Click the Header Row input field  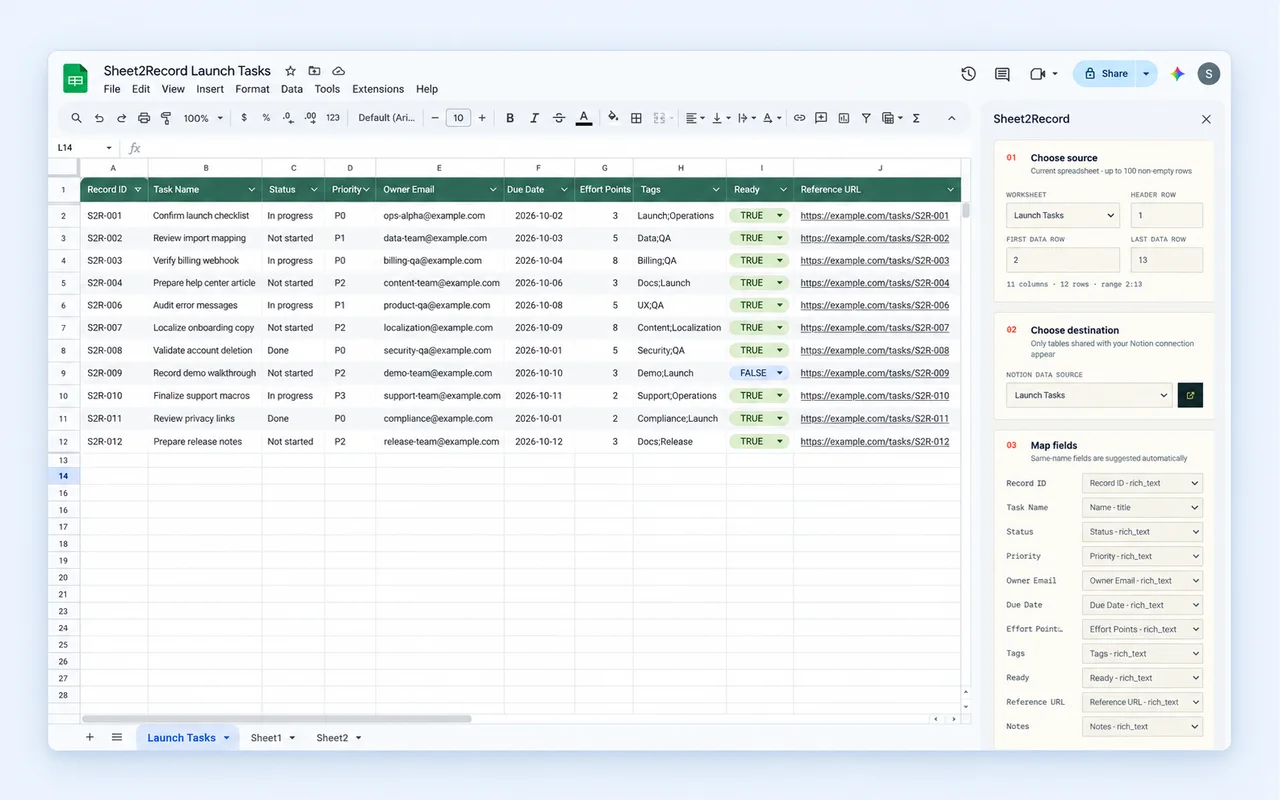[1166, 215]
